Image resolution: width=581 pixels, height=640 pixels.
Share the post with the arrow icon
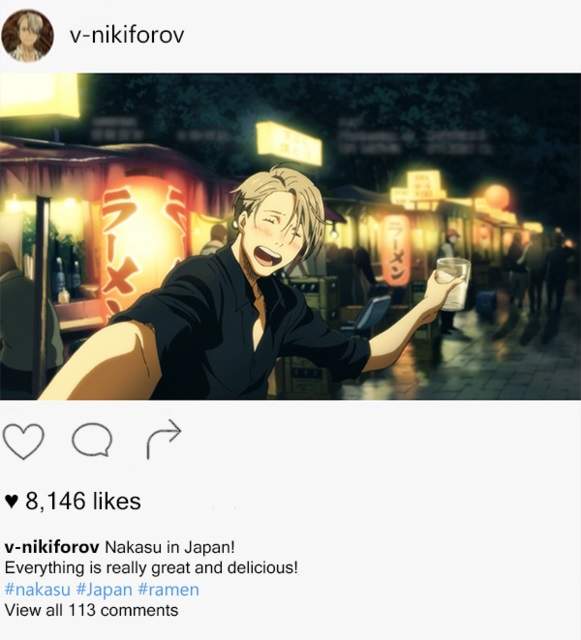coord(163,439)
